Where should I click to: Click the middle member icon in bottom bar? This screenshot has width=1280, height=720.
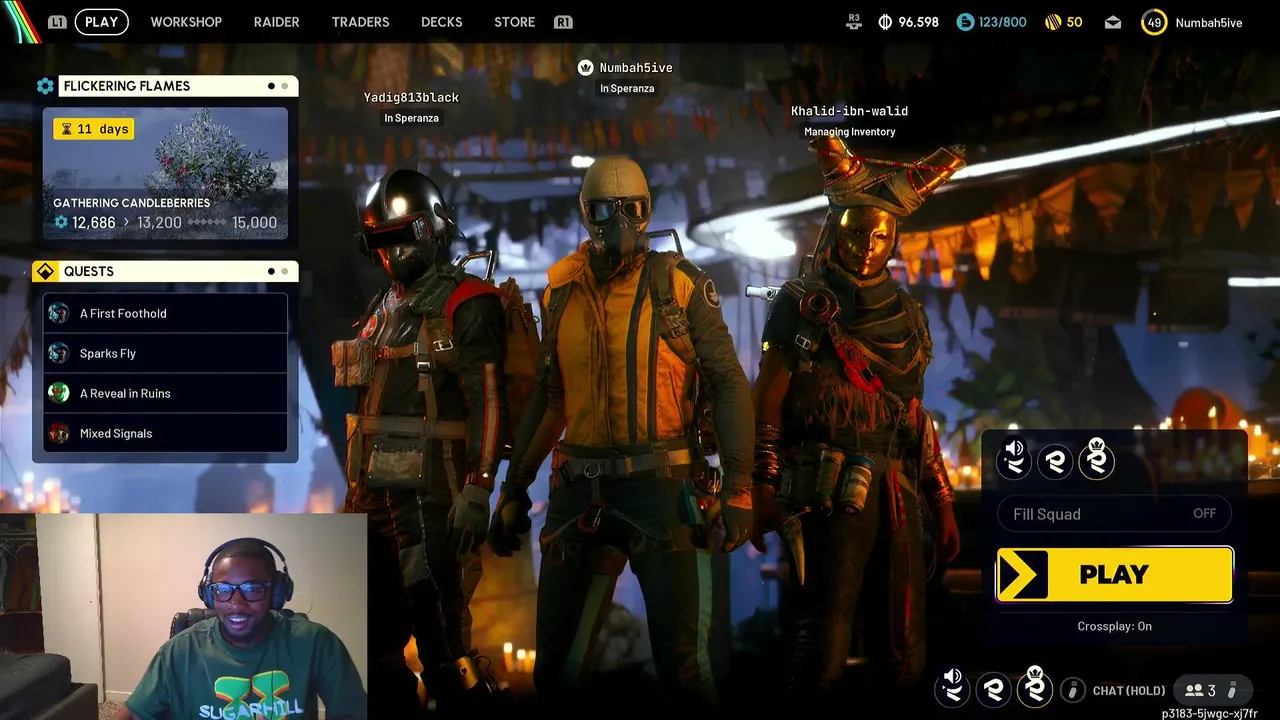[x=993, y=689]
